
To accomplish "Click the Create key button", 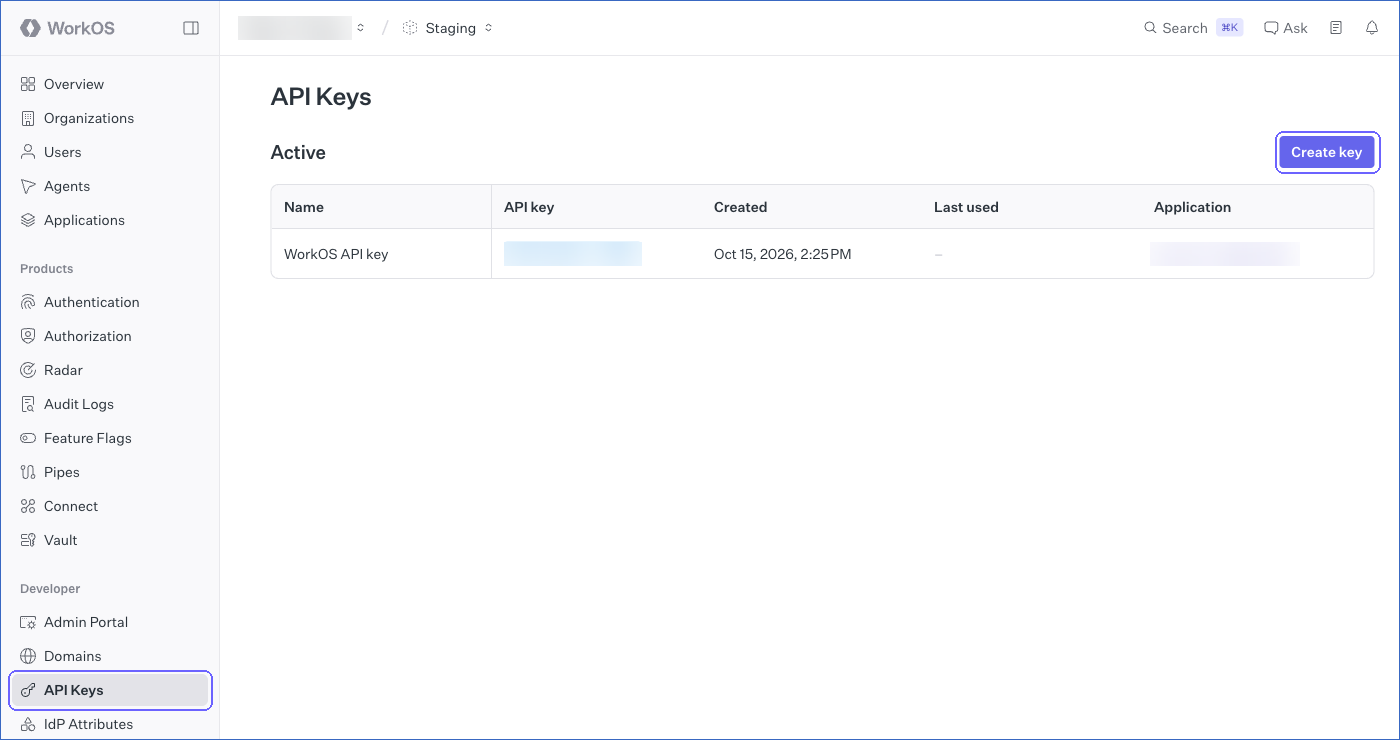I will [x=1327, y=152].
